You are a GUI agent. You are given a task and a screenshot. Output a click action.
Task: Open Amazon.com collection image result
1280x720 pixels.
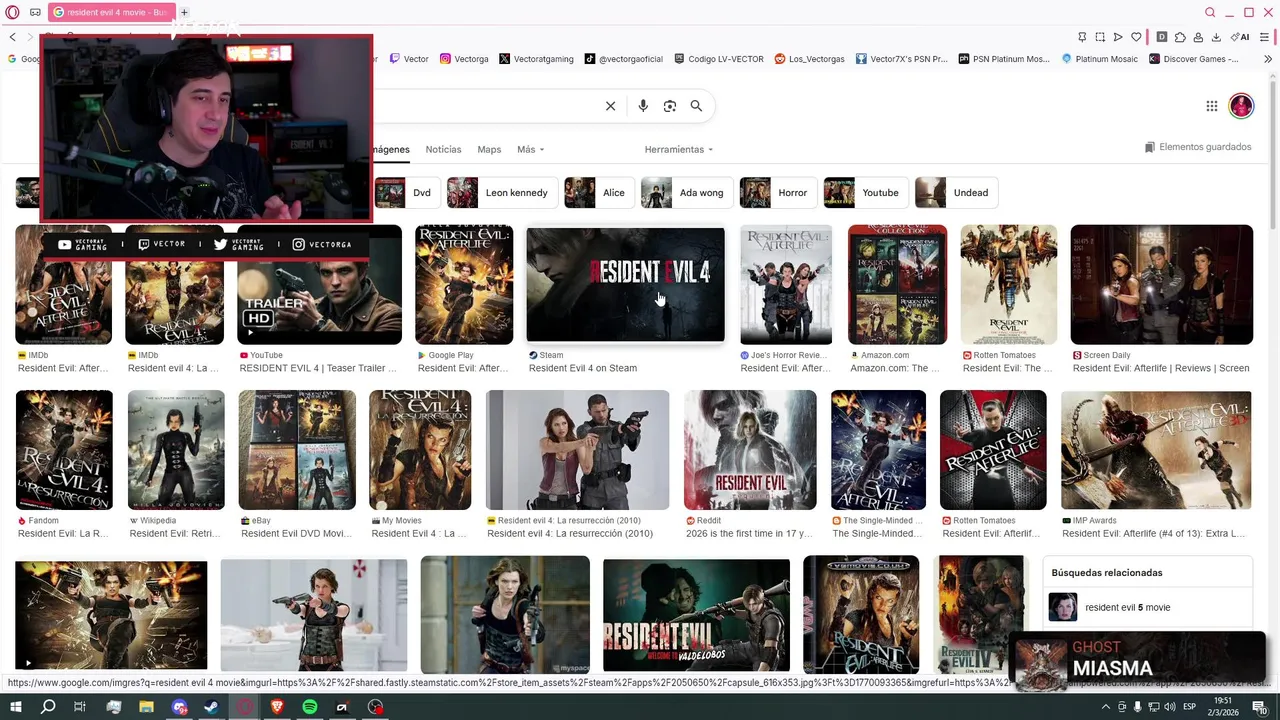(x=897, y=285)
